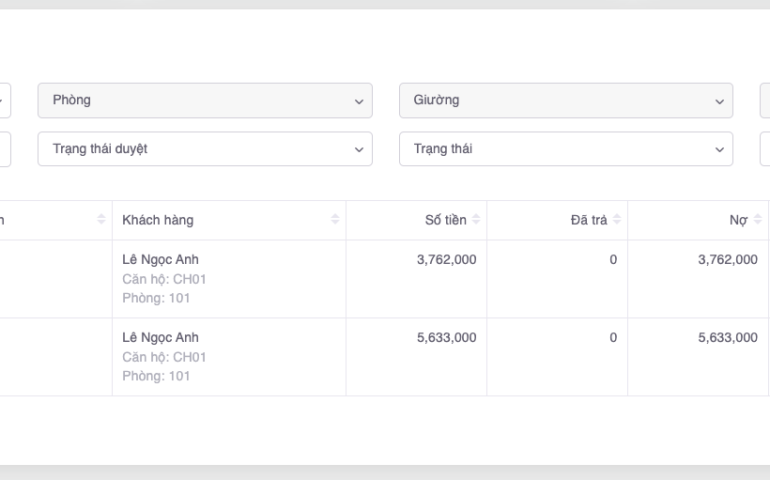Screen dimensions: 770x480
Task: Expand the Trạng thái dropdown below Giường
Action: tap(565, 149)
